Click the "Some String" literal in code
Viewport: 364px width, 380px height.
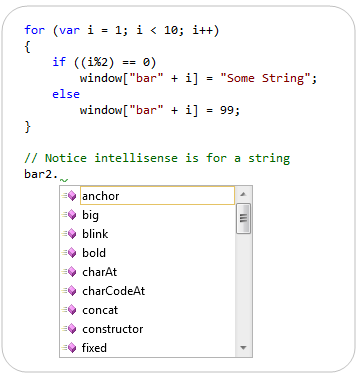(265, 78)
